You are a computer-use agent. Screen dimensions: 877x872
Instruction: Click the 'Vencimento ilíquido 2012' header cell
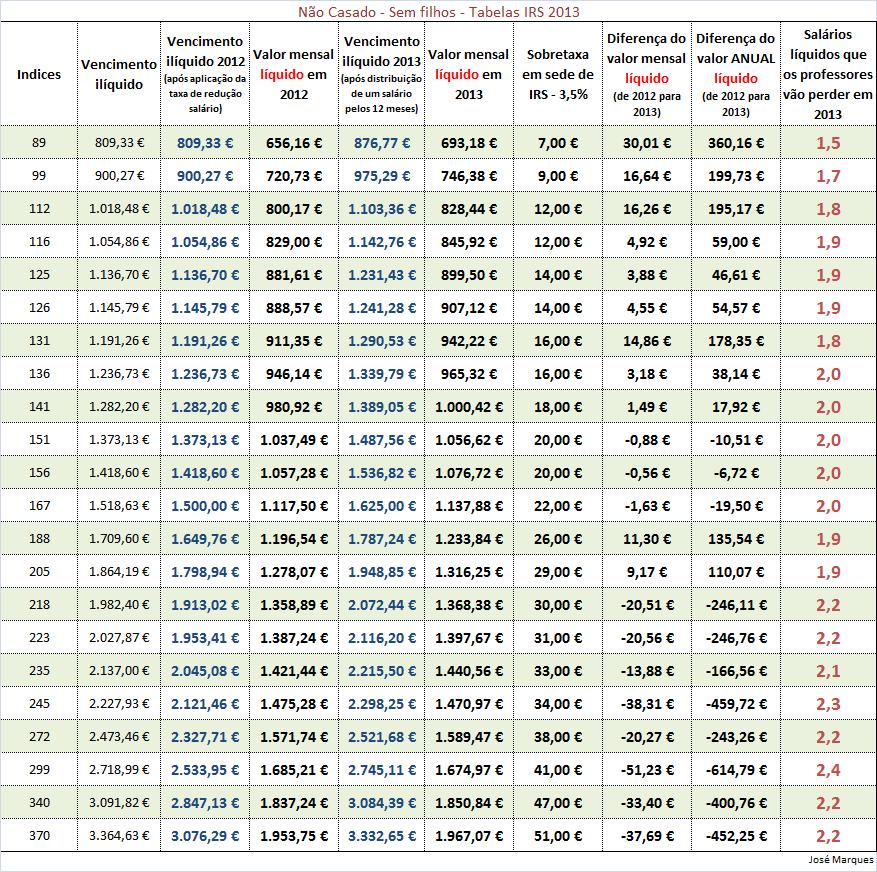coord(205,74)
